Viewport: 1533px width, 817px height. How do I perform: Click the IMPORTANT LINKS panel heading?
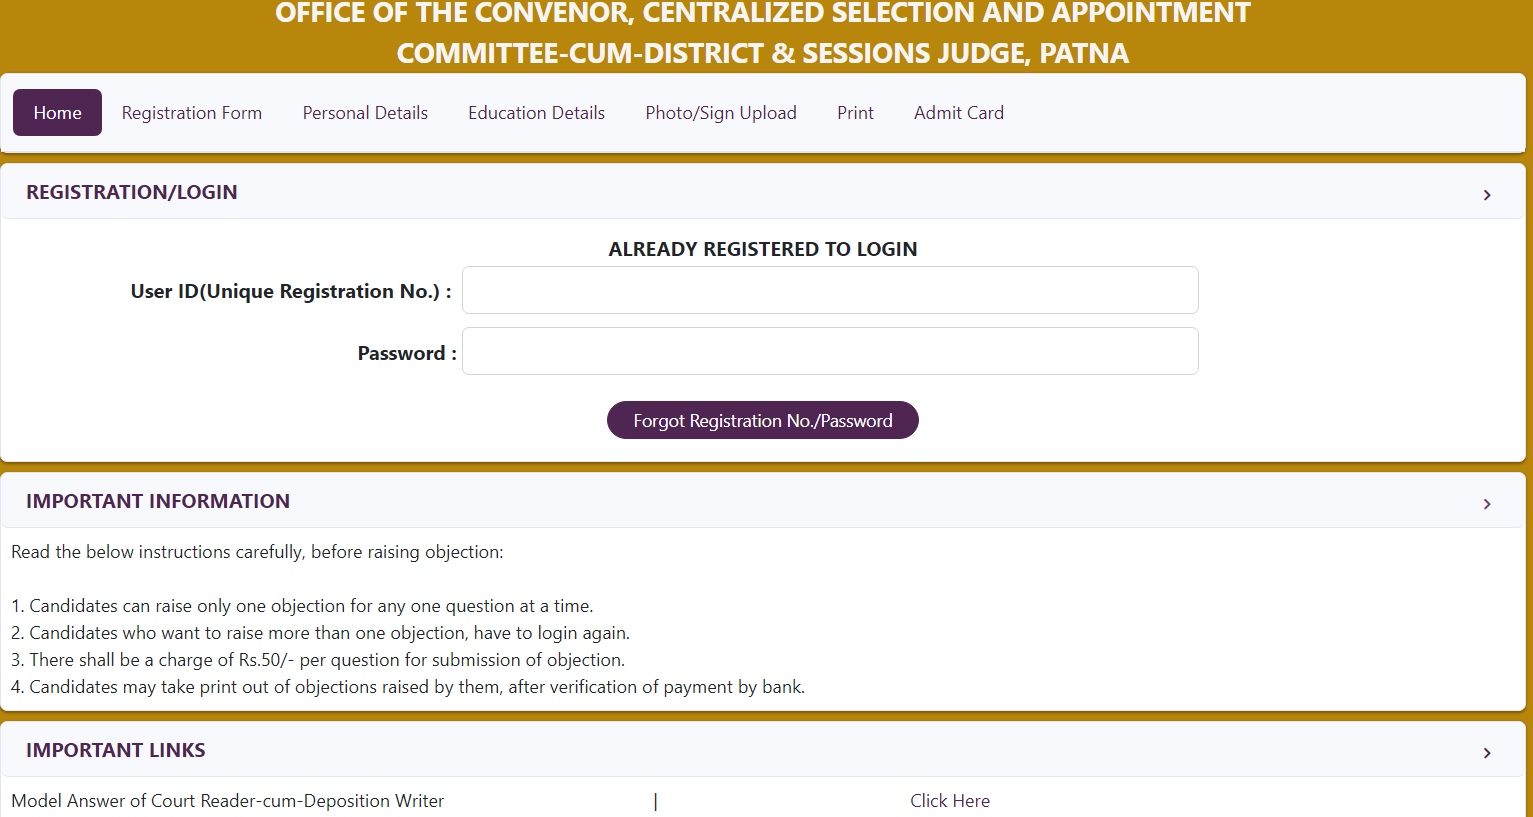(x=116, y=750)
